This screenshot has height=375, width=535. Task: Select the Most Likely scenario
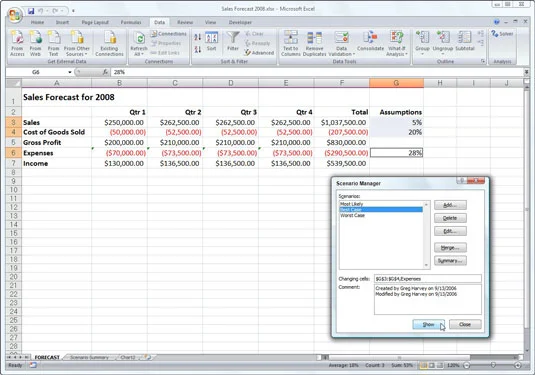click(x=381, y=204)
